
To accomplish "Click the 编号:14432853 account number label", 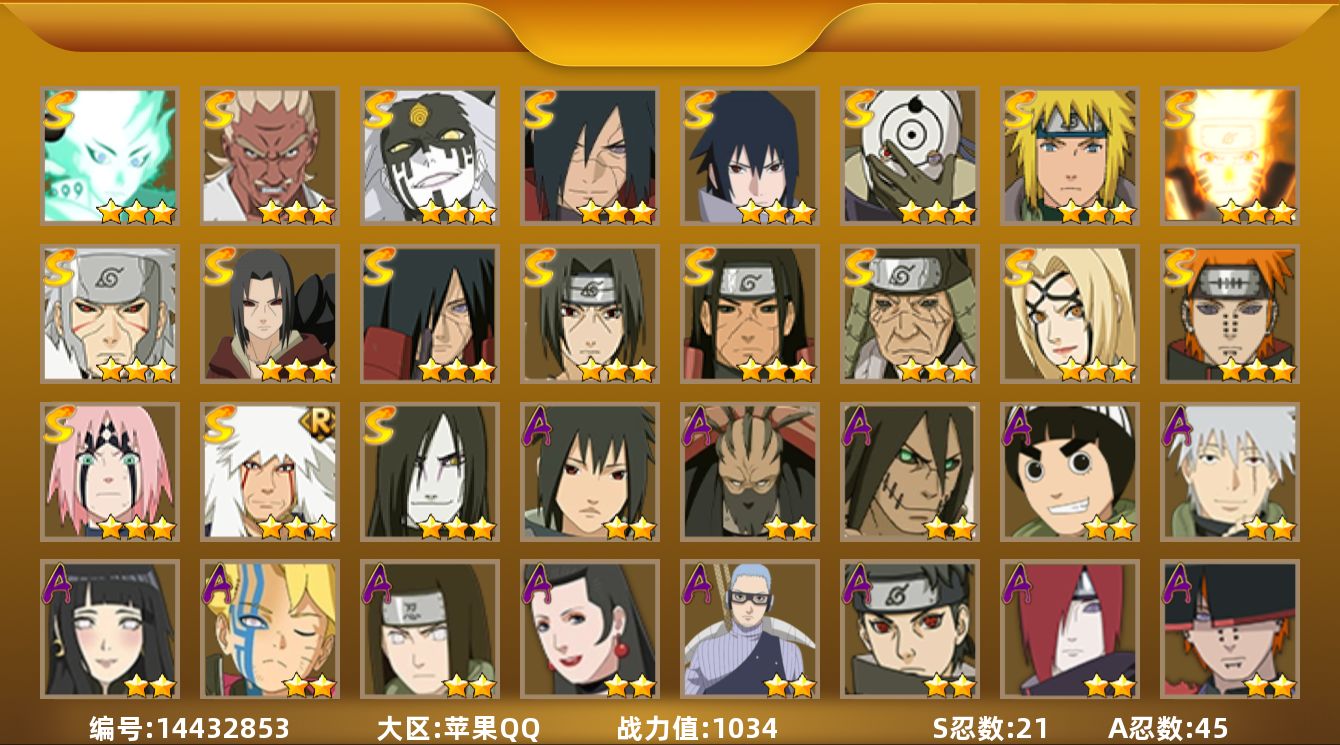I will (189, 728).
